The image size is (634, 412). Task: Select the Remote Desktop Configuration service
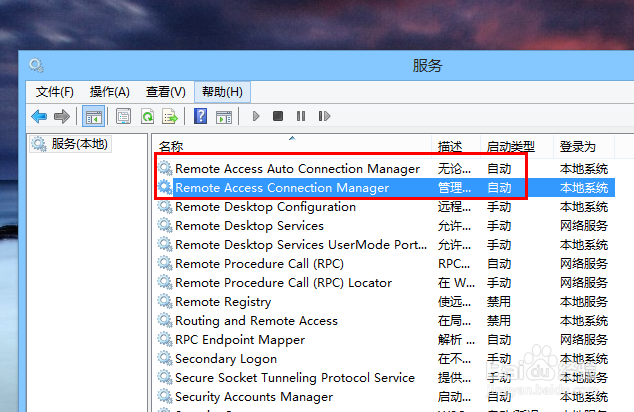pos(265,207)
